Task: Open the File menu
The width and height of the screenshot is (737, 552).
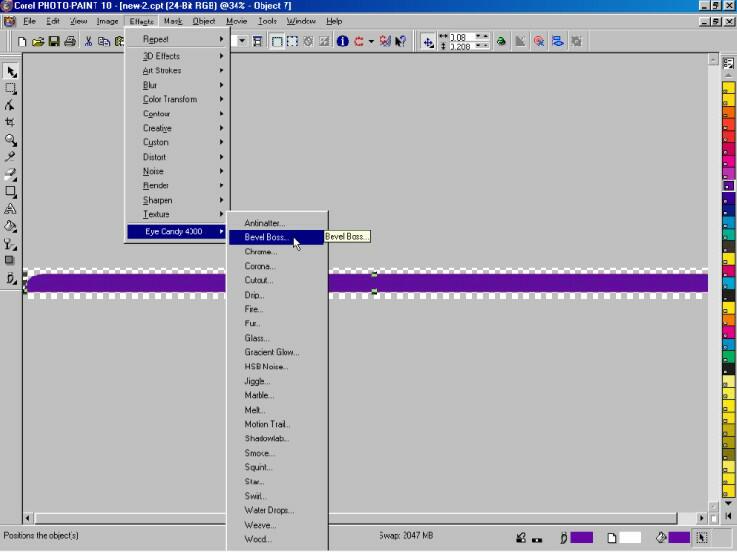Action: 30,21
